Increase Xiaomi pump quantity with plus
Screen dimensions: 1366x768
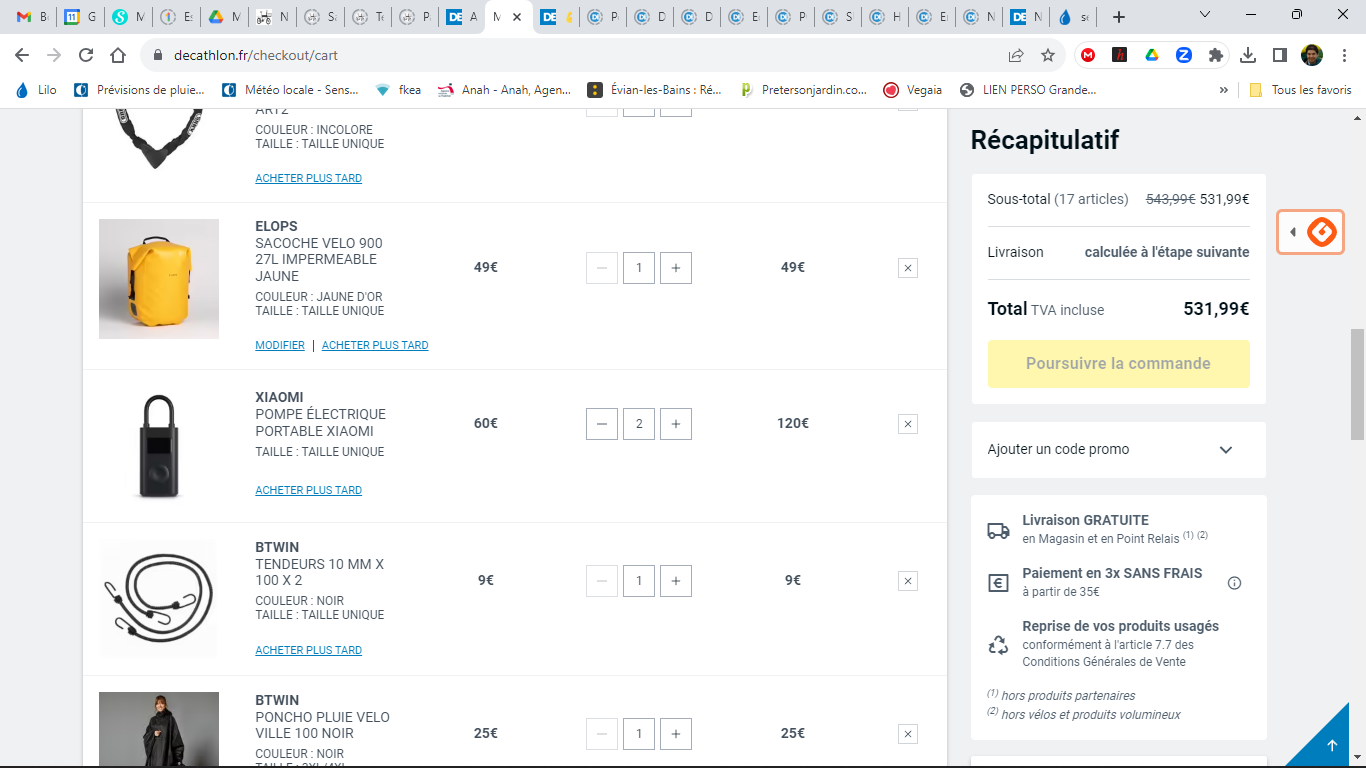coord(676,424)
